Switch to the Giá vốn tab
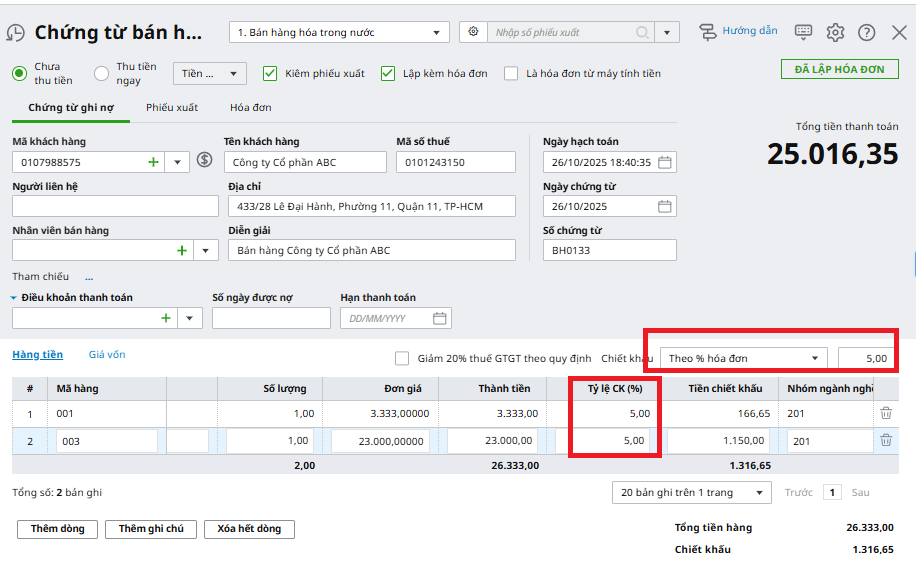 (x=107, y=355)
